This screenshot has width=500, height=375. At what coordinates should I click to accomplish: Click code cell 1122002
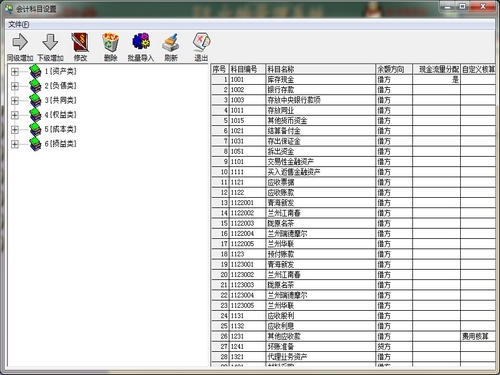(x=247, y=213)
